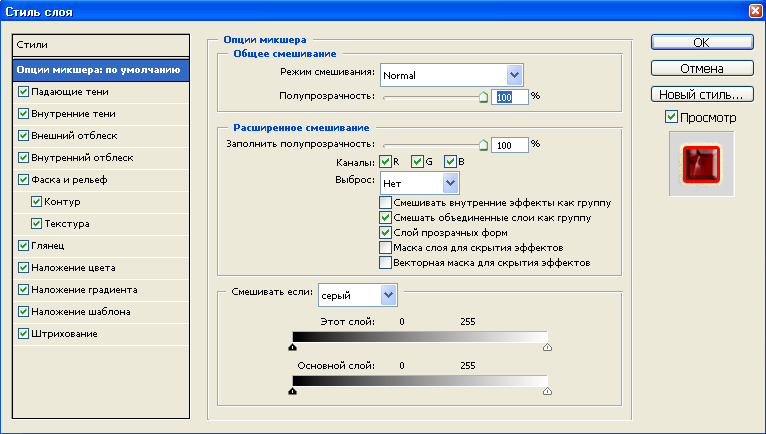Close the Стиль слоя dialog
766x434 pixels.
click(x=756, y=11)
